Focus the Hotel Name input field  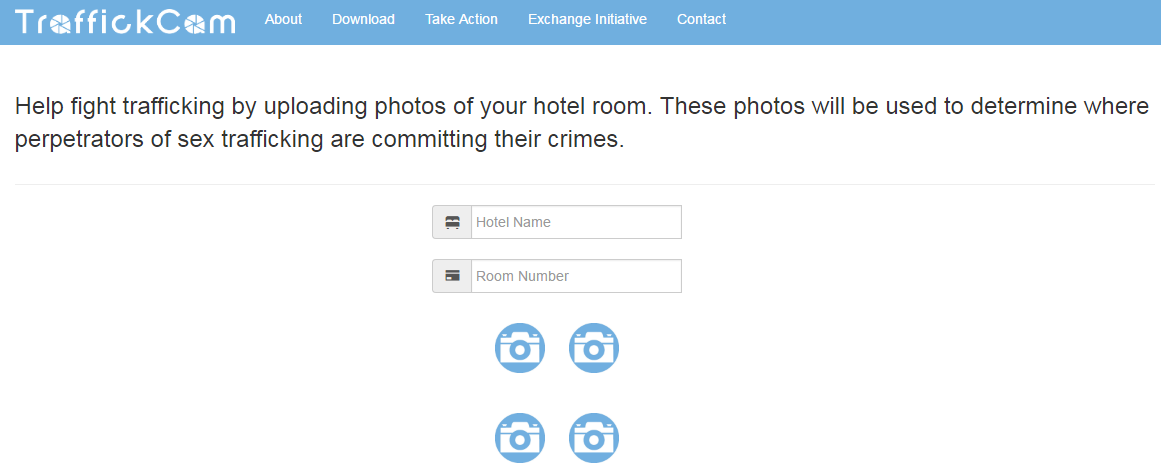coord(576,222)
